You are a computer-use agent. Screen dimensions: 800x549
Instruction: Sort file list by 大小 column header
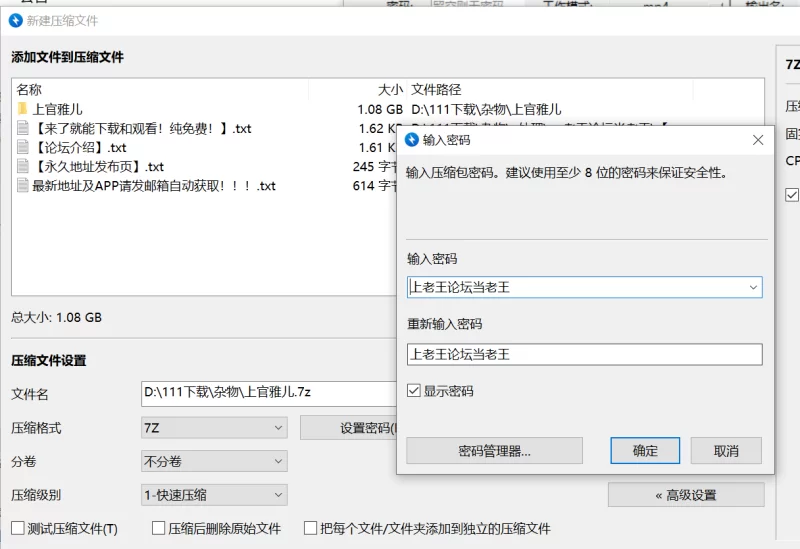coord(390,90)
